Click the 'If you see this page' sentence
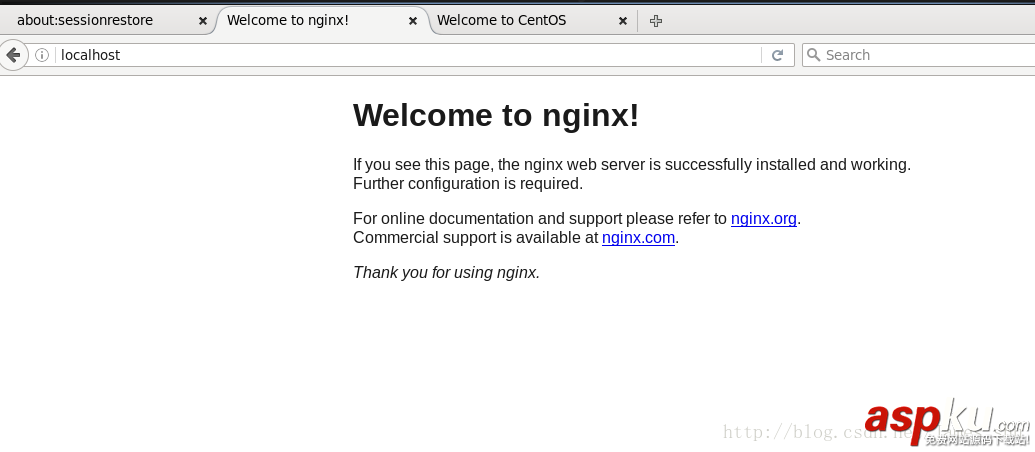Viewport: 1035px width, 452px height. pyautogui.click(x=632, y=164)
